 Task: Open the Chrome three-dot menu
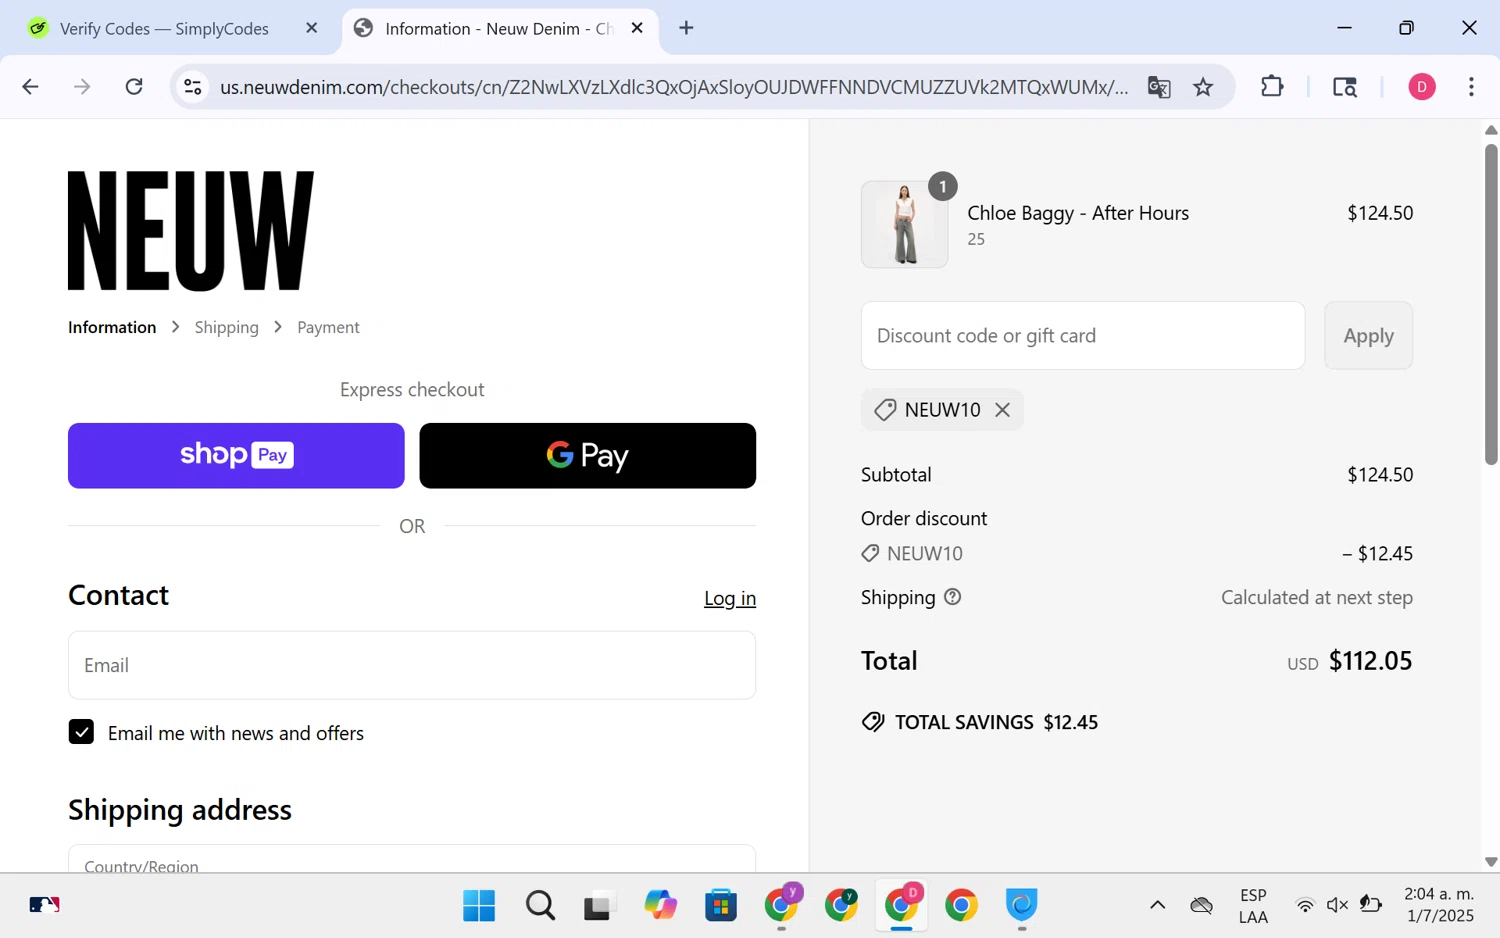tap(1471, 87)
